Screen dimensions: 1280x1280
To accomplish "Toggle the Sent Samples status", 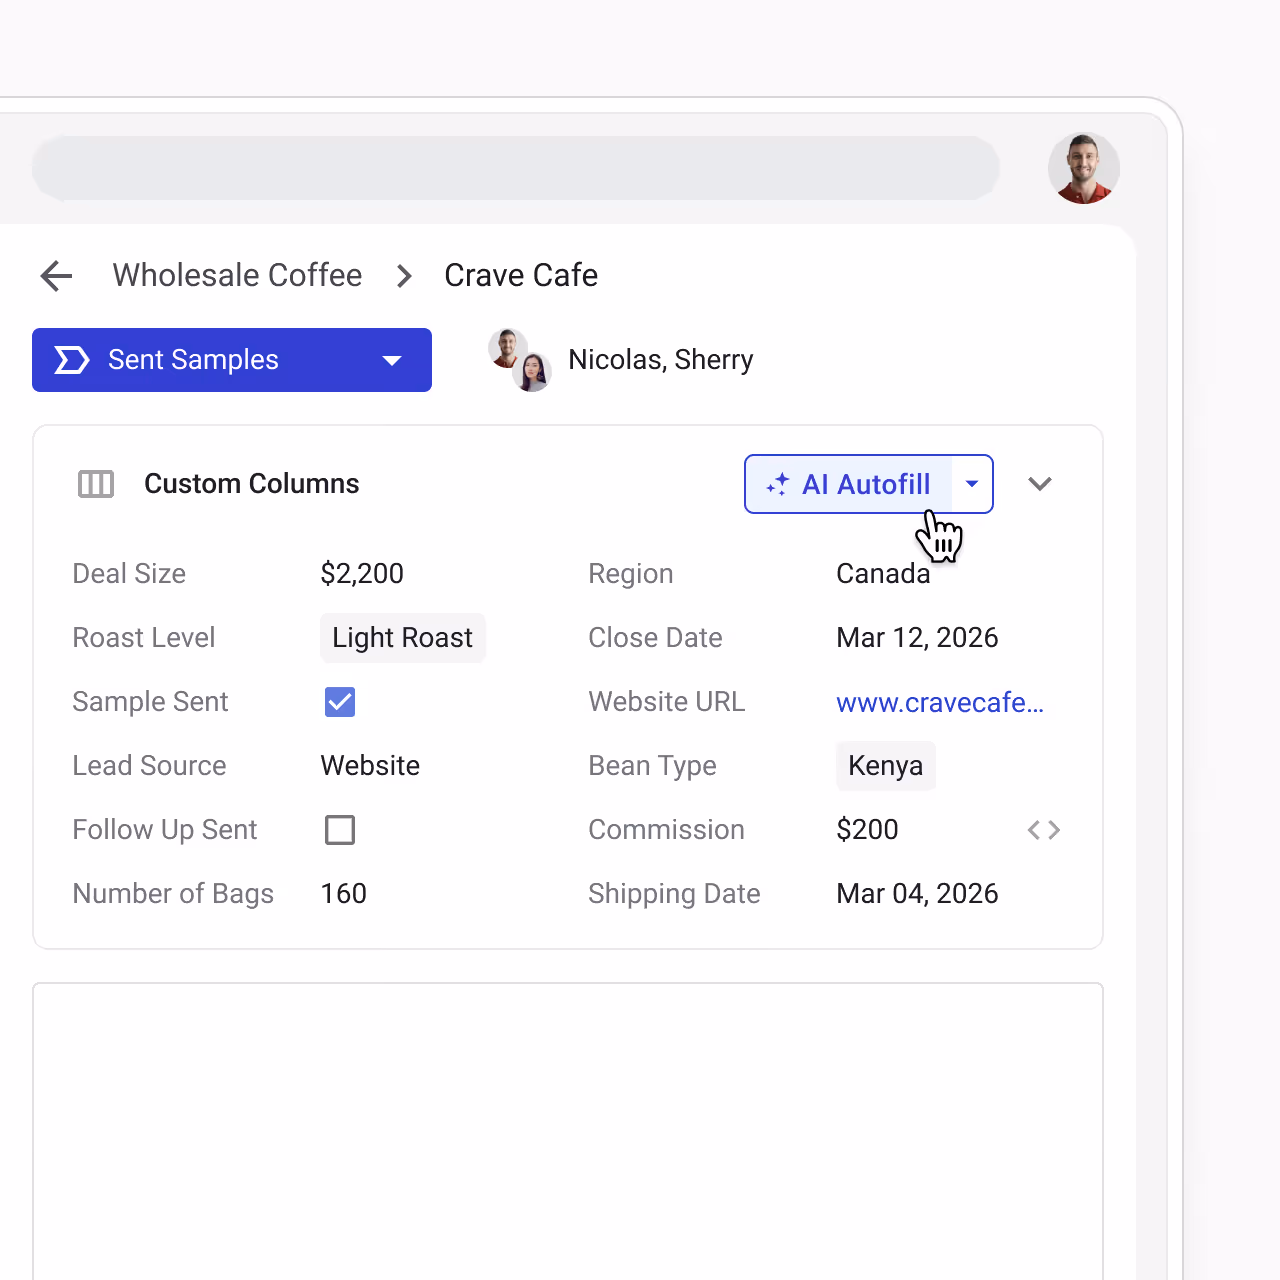I will 195,360.
